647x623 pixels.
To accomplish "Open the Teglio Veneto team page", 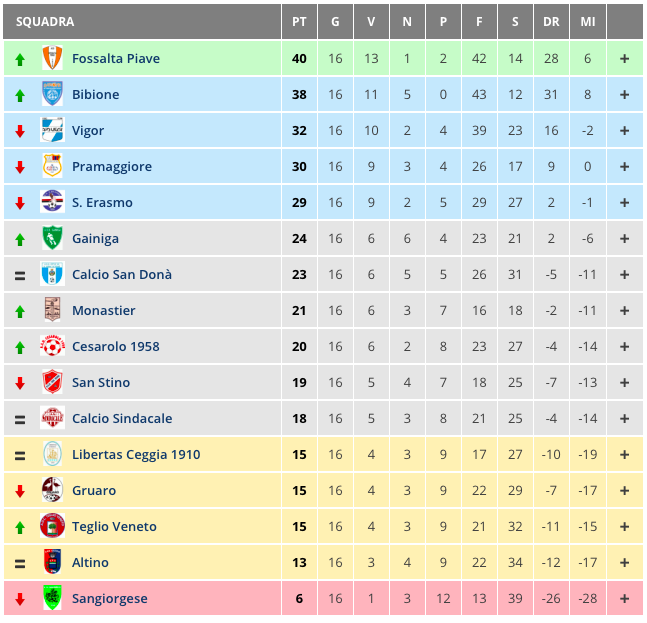I will pyautogui.click(x=114, y=526).
